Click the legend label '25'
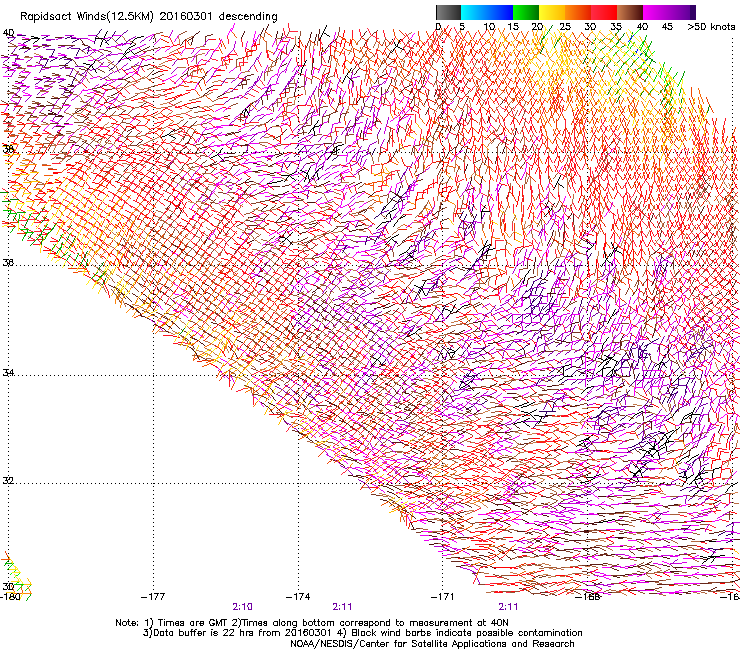The image size is (740, 650). pos(565,27)
